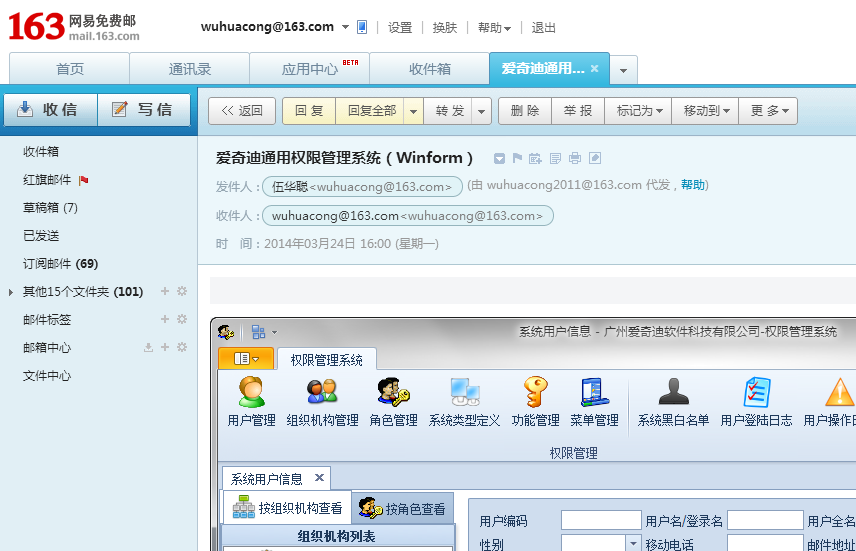Click the 角色管理 icon in the embedded ribbon
The width and height of the screenshot is (856, 551).
click(x=393, y=392)
